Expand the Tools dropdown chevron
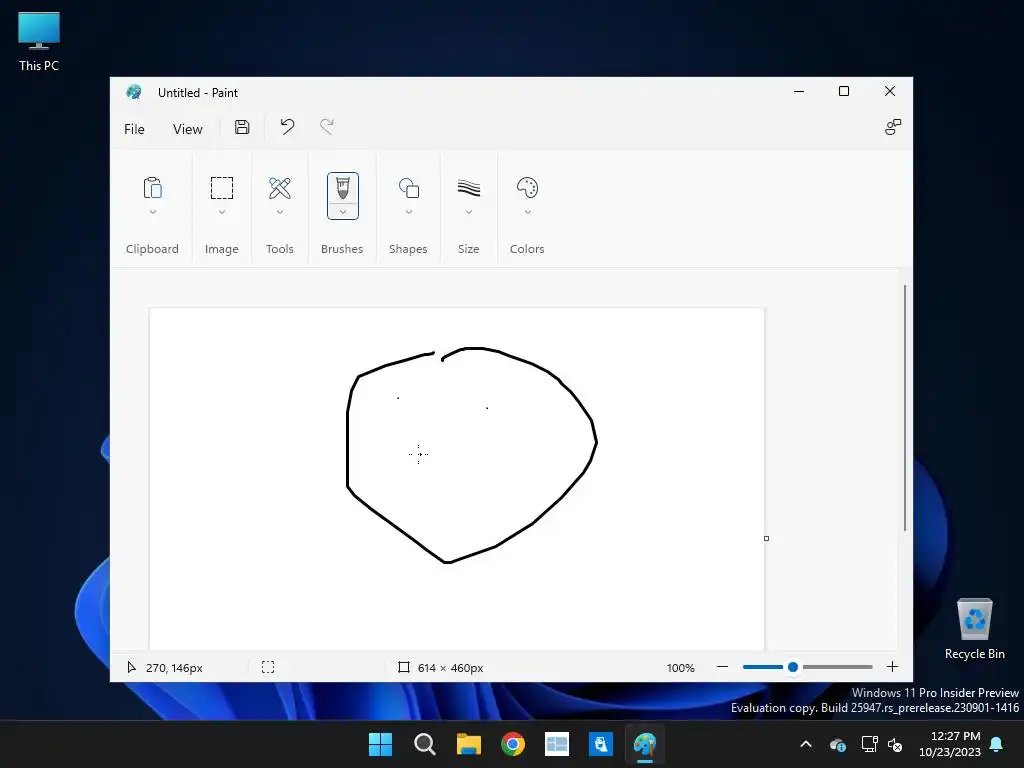Viewport: 1024px width, 768px height. coord(280,212)
